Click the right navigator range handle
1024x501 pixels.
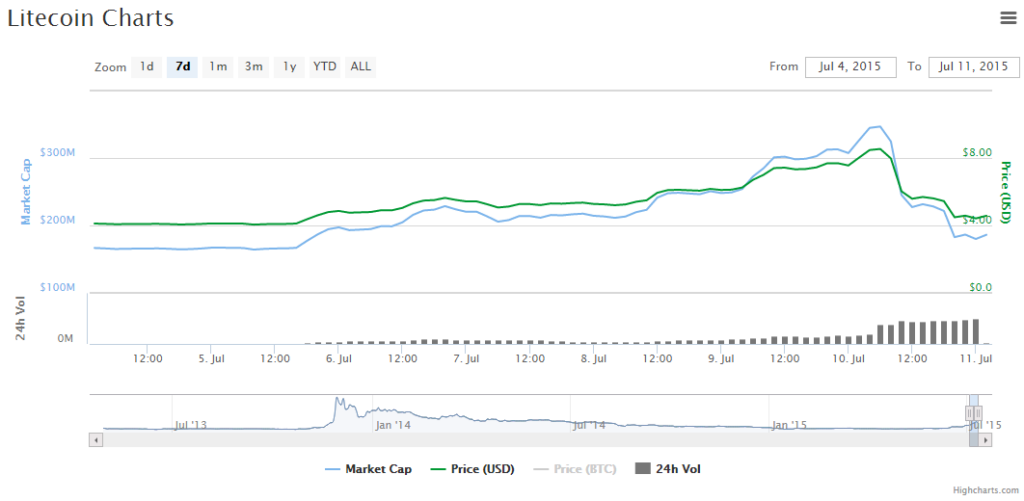[978, 413]
